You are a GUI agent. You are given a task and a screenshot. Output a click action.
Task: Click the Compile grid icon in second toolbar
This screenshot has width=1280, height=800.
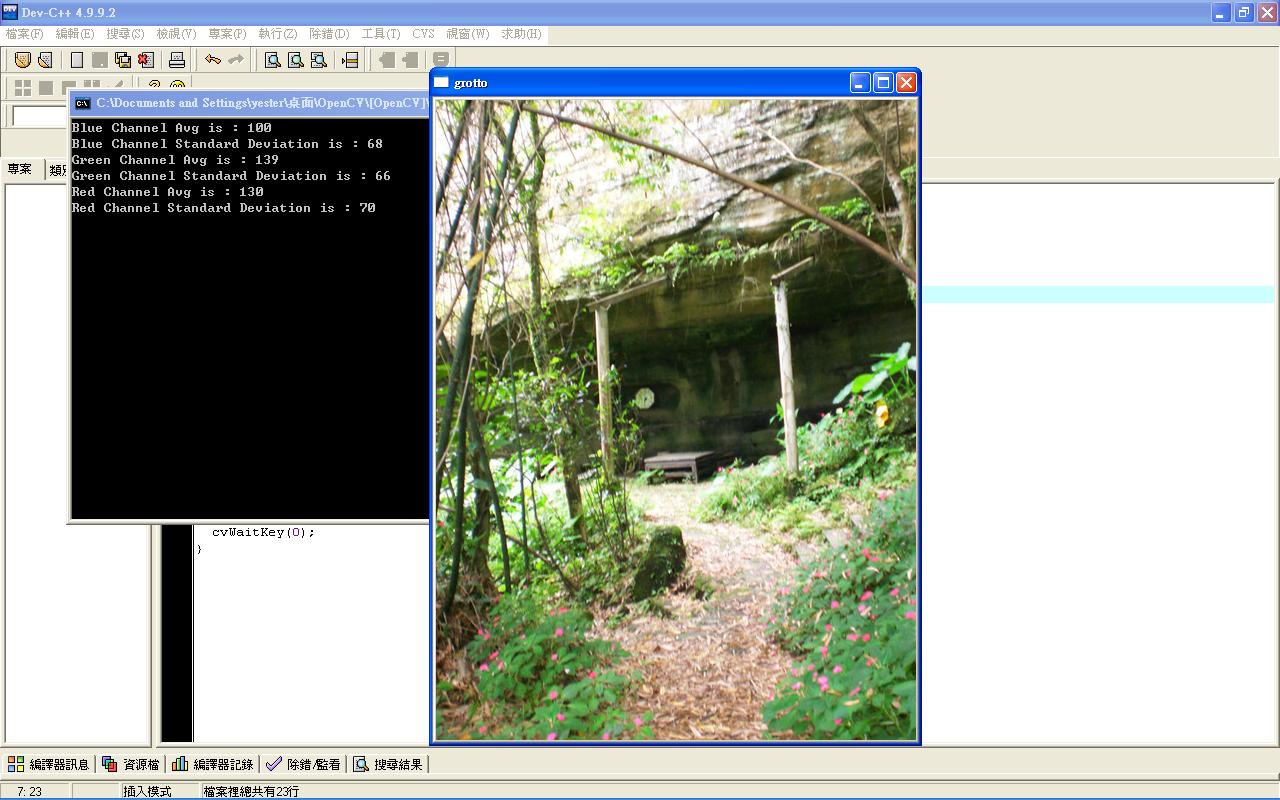pos(22,88)
